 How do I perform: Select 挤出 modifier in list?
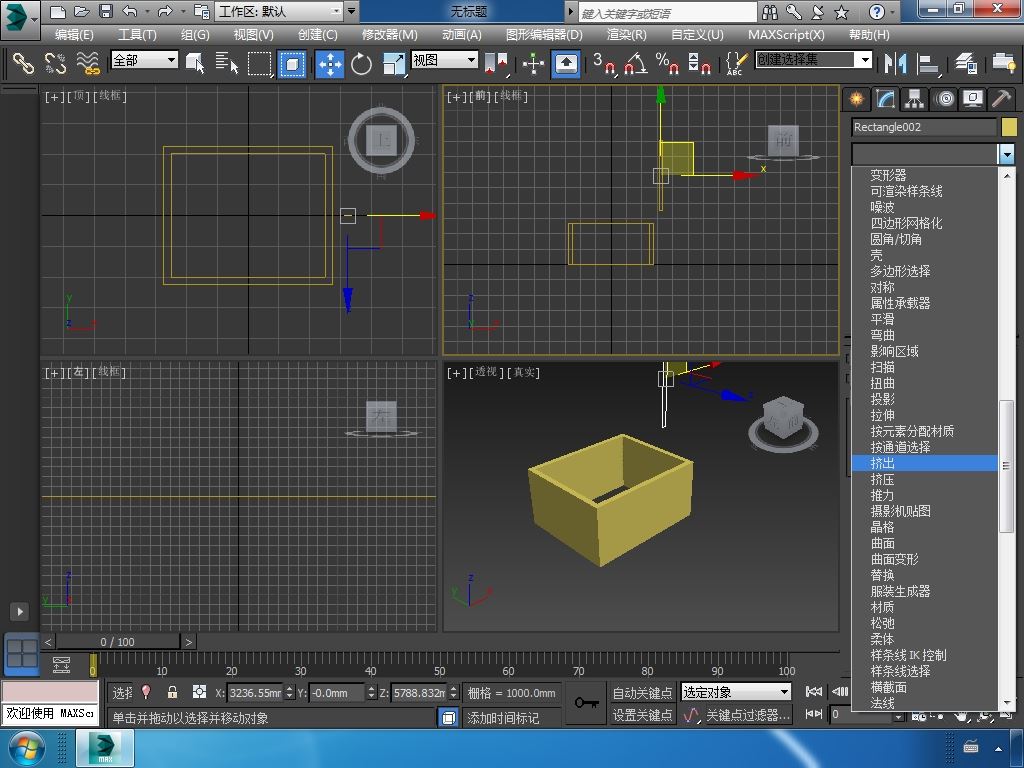tap(924, 463)
